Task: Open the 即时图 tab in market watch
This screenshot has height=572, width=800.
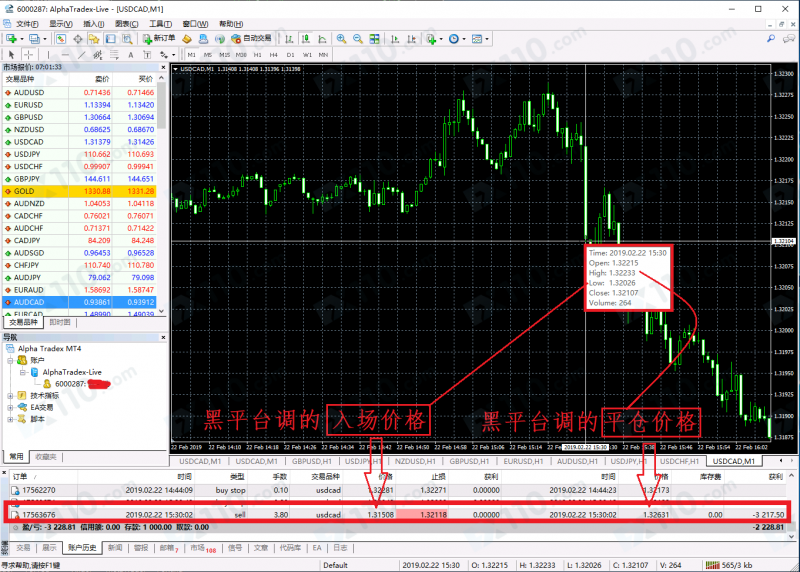Action: pos(60,322)
